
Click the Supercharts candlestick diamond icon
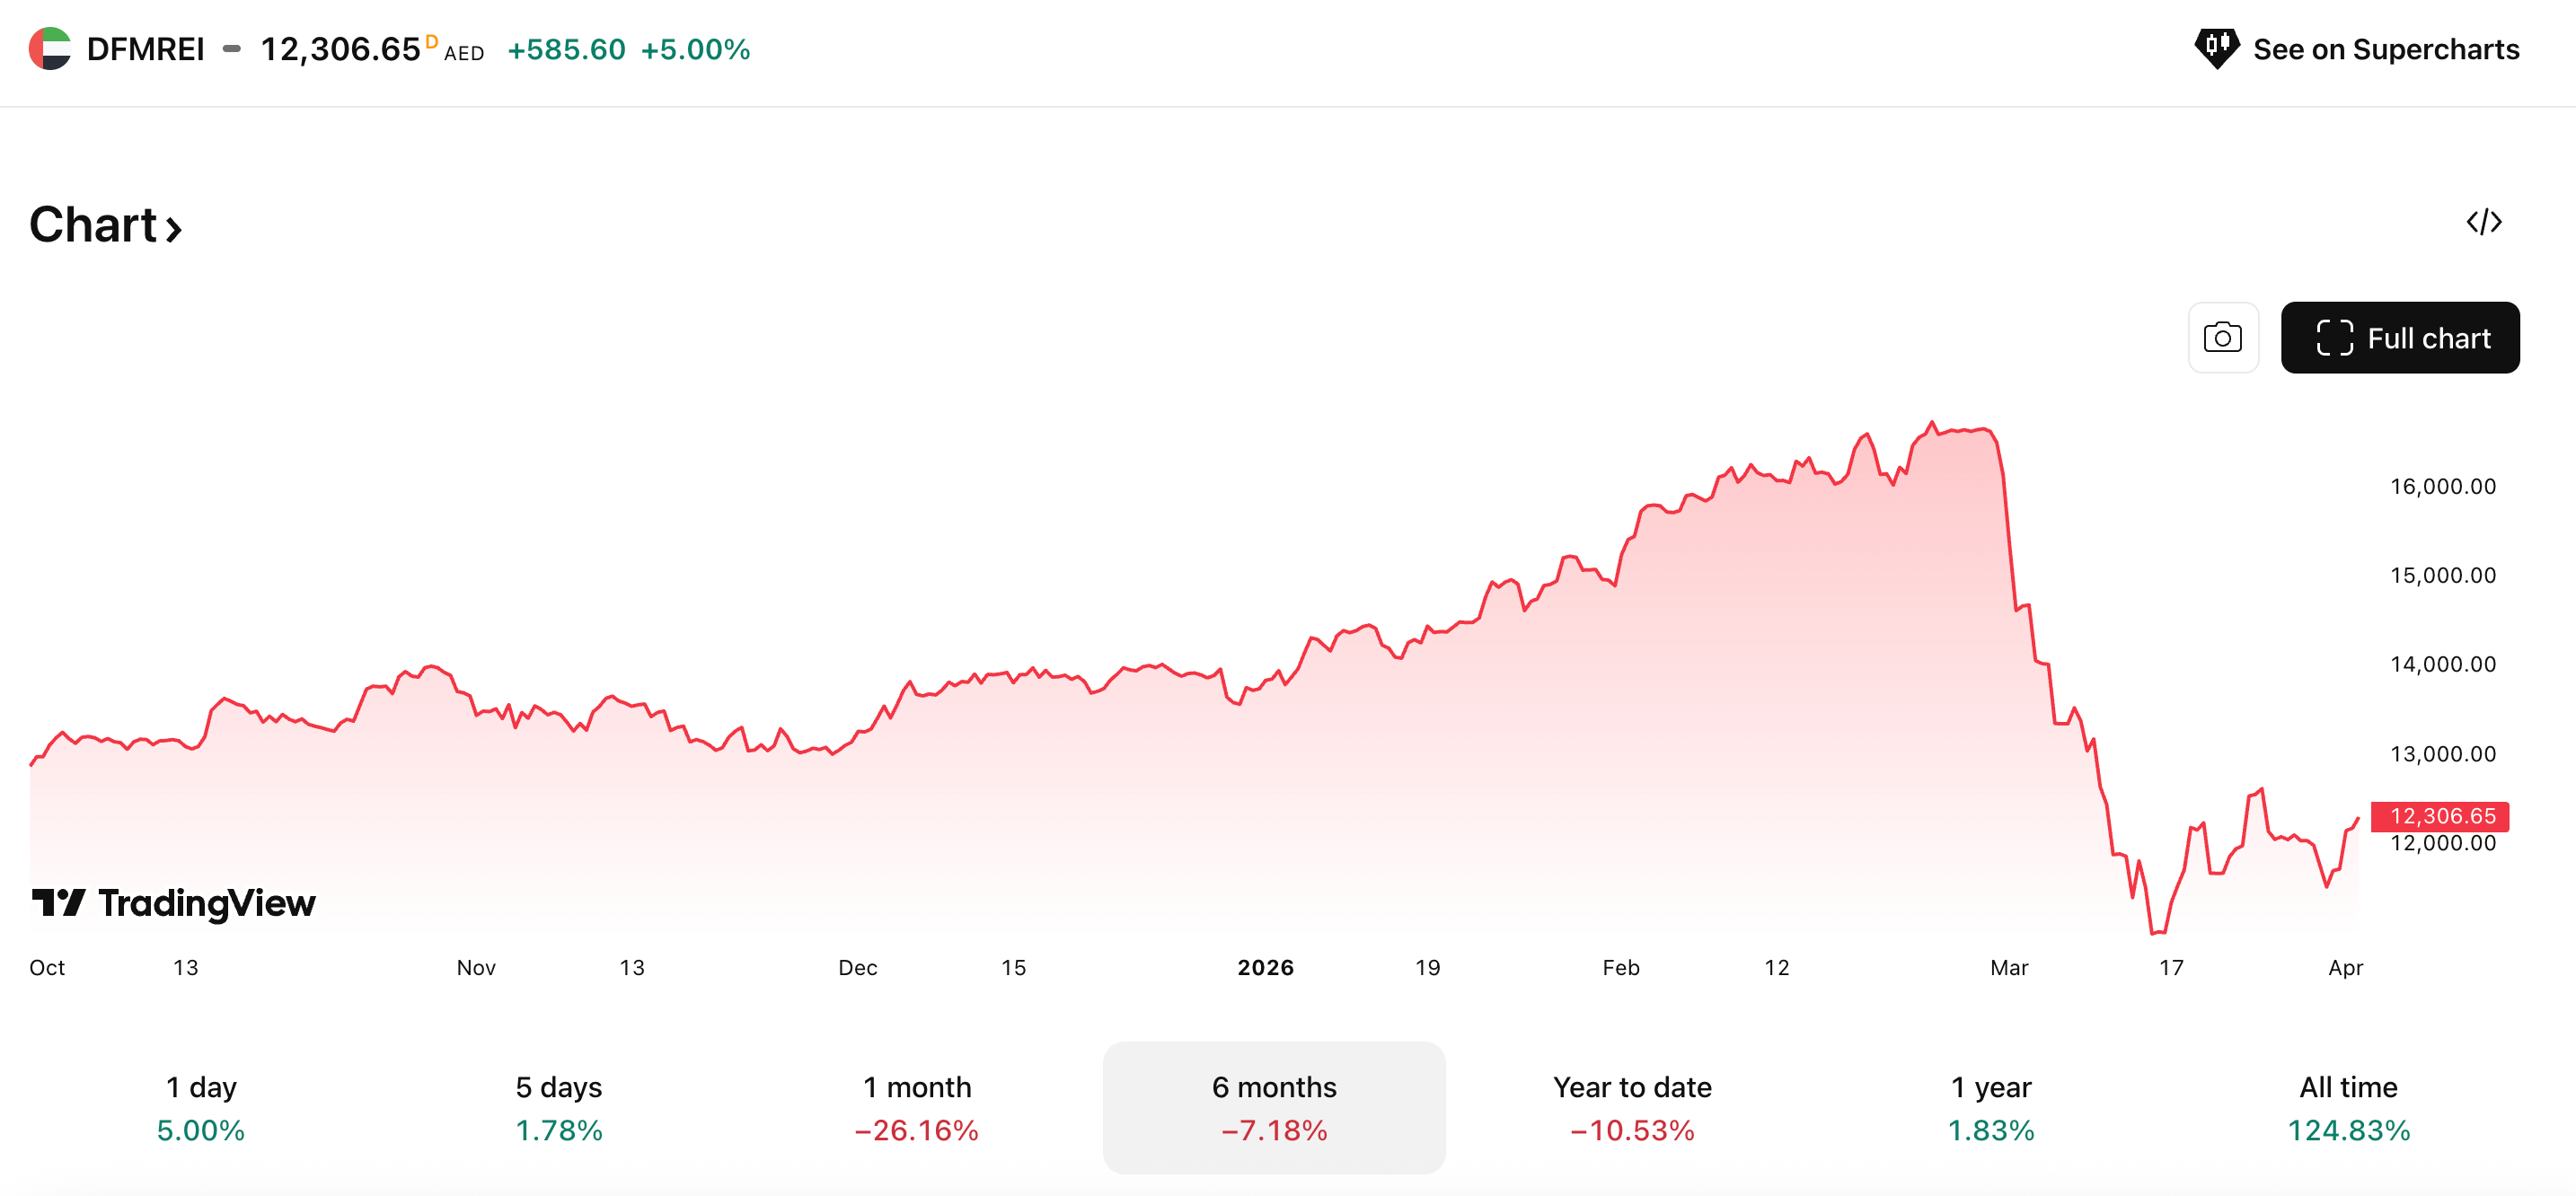tap(2215, 47)
